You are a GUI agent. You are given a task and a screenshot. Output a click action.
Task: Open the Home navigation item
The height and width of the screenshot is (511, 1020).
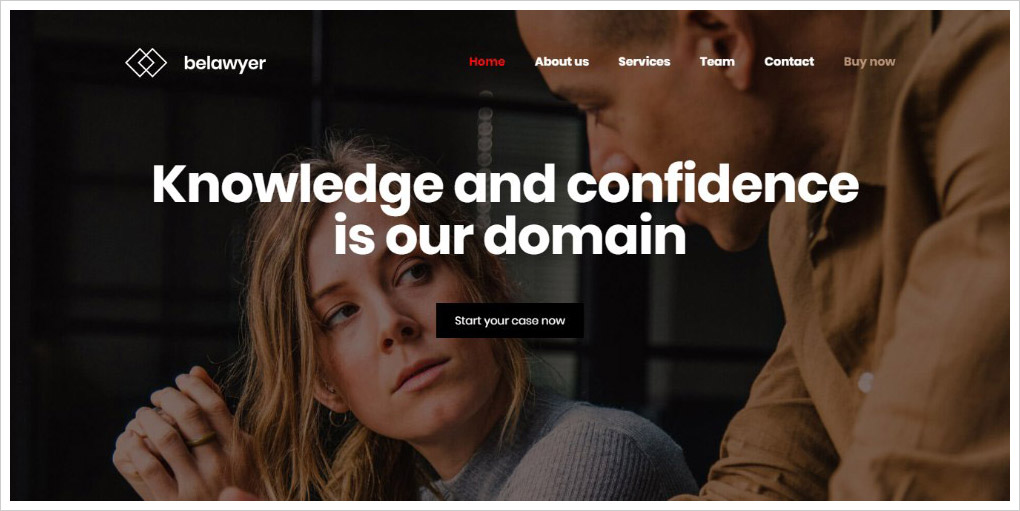coord(487,62)
